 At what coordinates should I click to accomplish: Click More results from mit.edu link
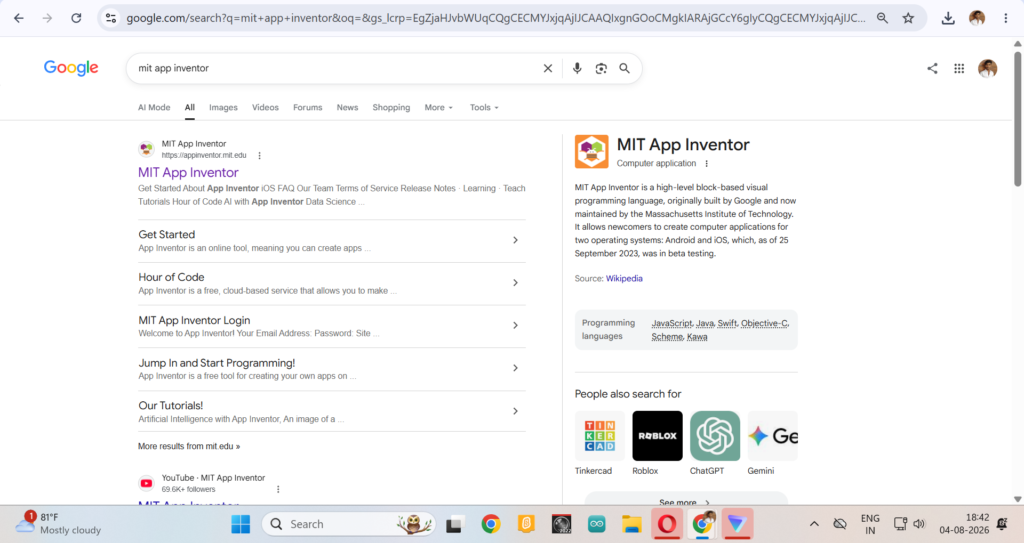[x=189, y=446]
